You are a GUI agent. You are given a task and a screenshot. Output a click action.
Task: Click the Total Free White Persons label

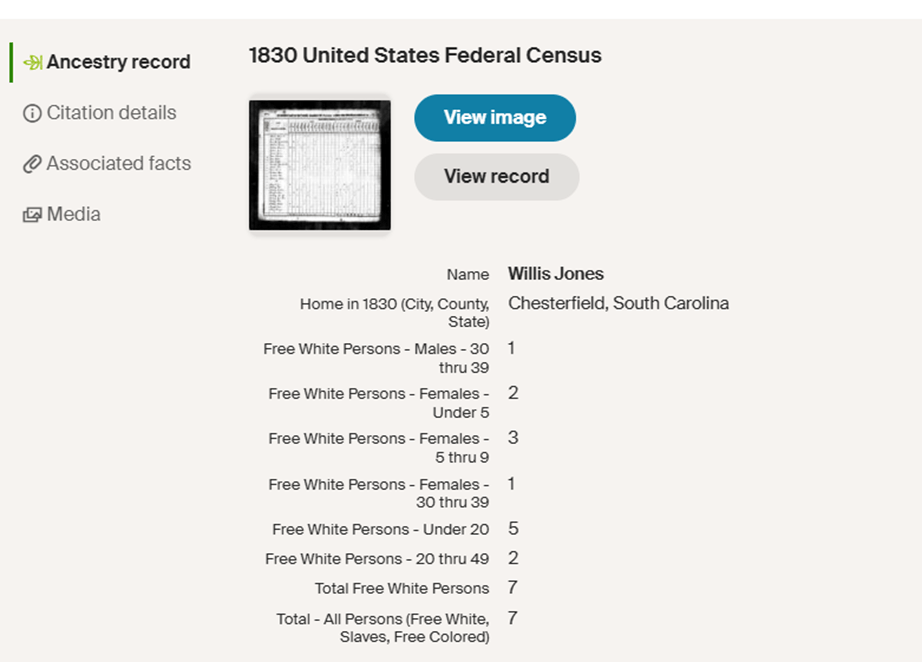pos(402,588)
